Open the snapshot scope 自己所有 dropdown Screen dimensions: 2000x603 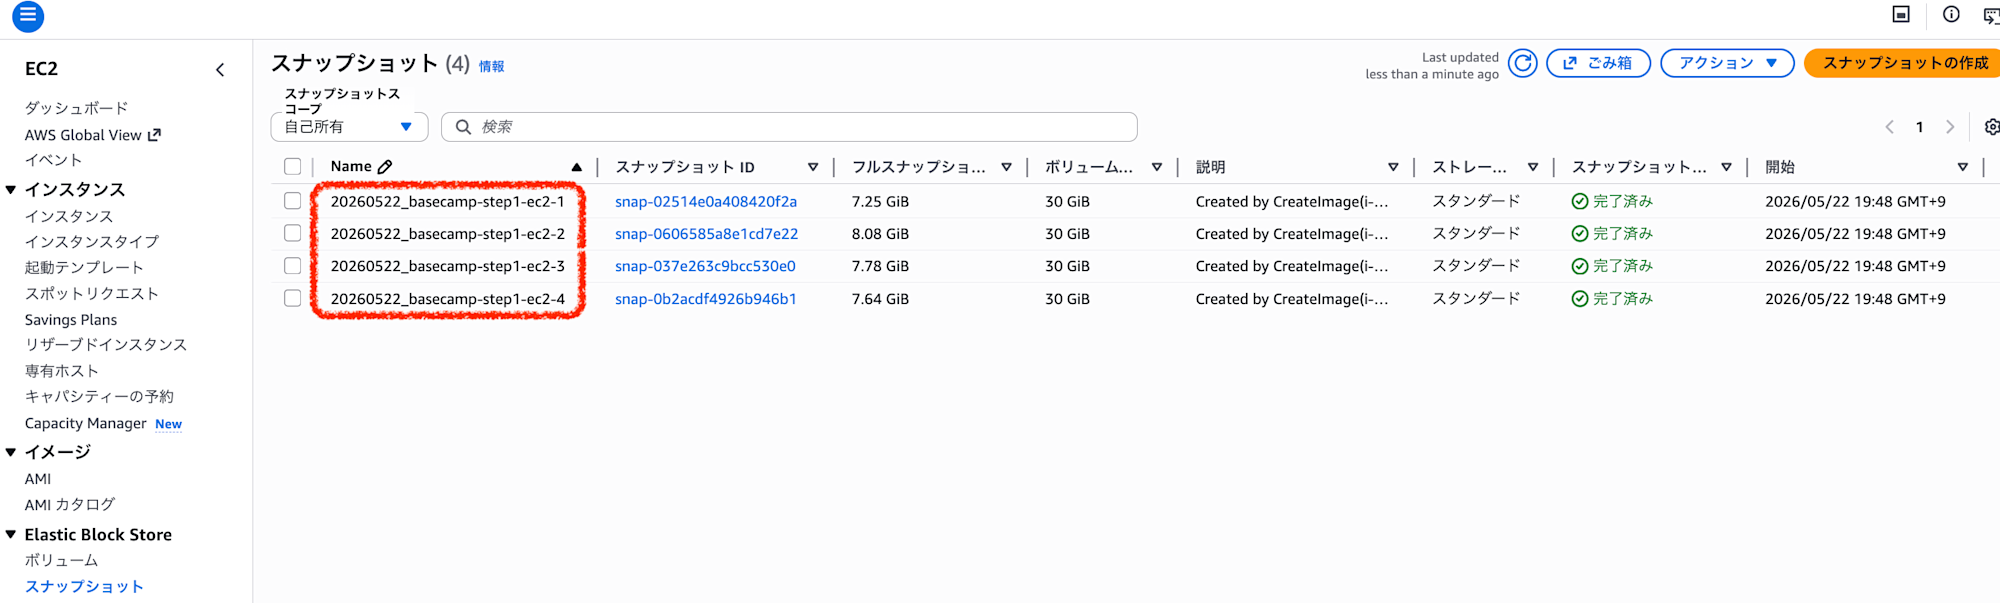pos(349,127)
